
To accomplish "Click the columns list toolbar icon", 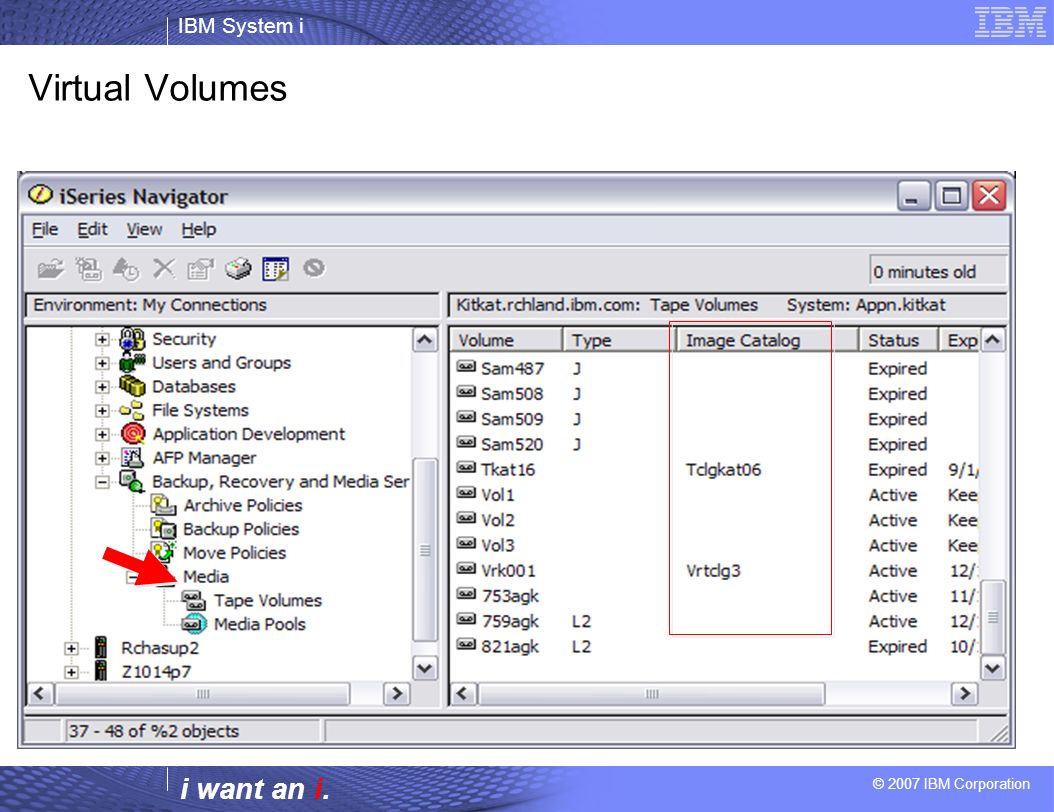I will click(x=276, y=269).
